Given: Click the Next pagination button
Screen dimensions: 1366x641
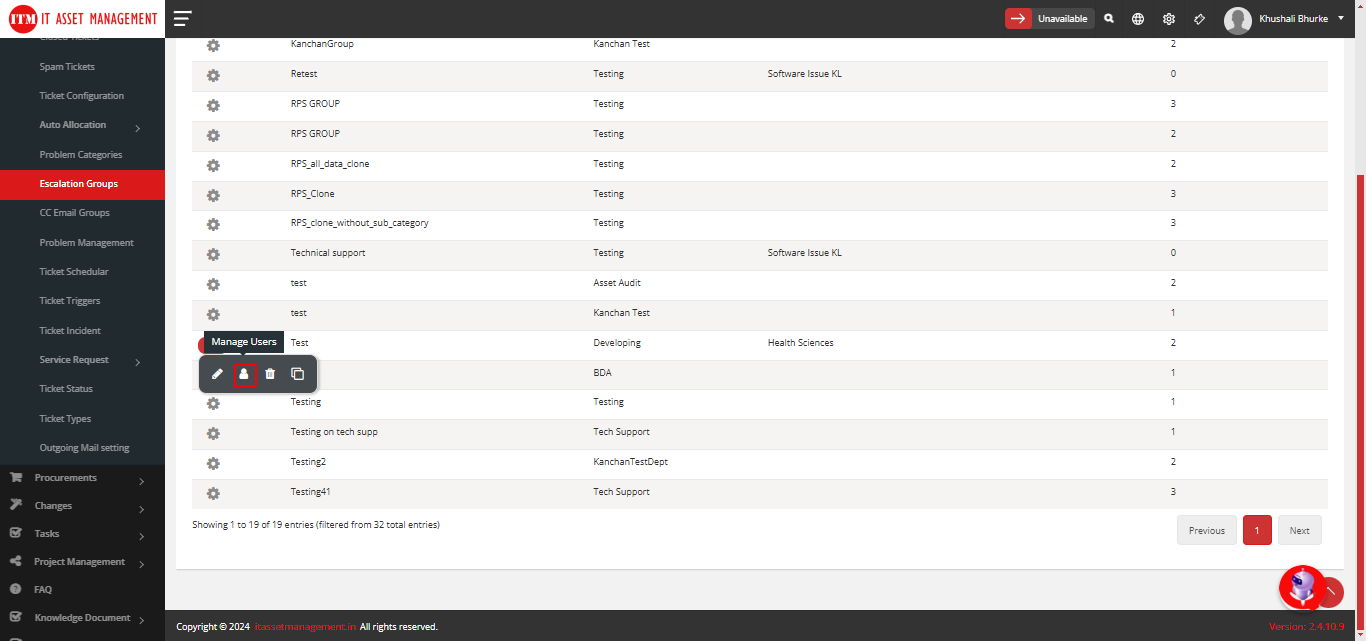Looking at the screenshot, I should pyautogui.click(x=1299, y=531).
